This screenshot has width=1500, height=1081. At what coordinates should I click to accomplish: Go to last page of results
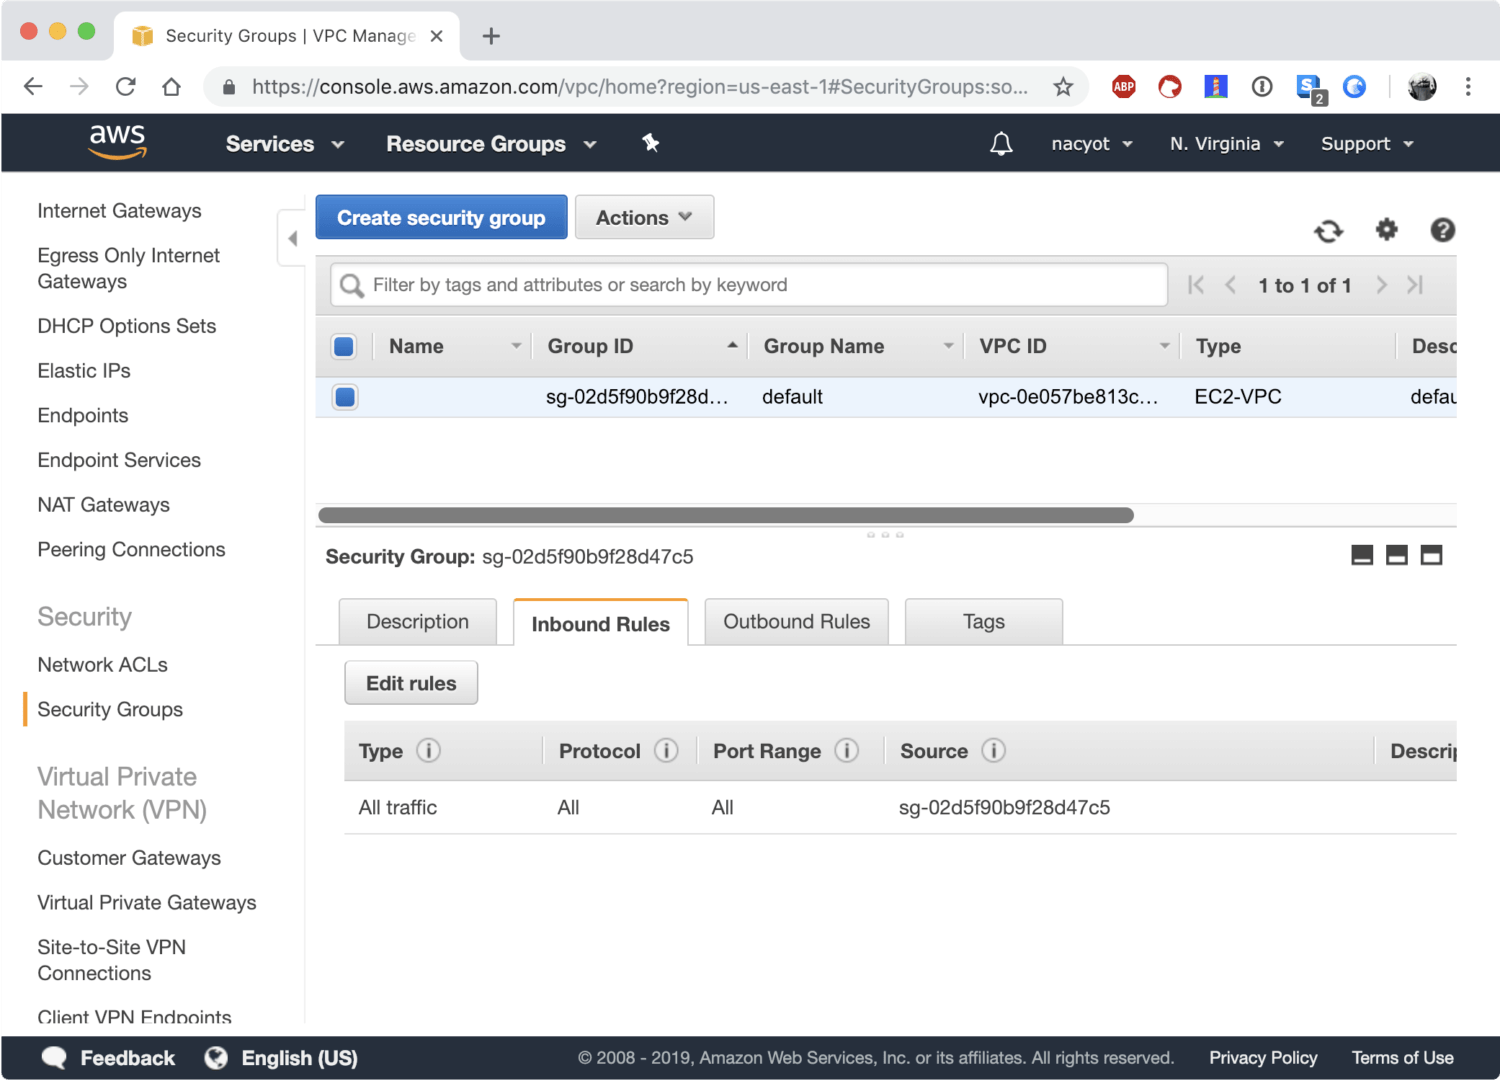coord(1415,285)
